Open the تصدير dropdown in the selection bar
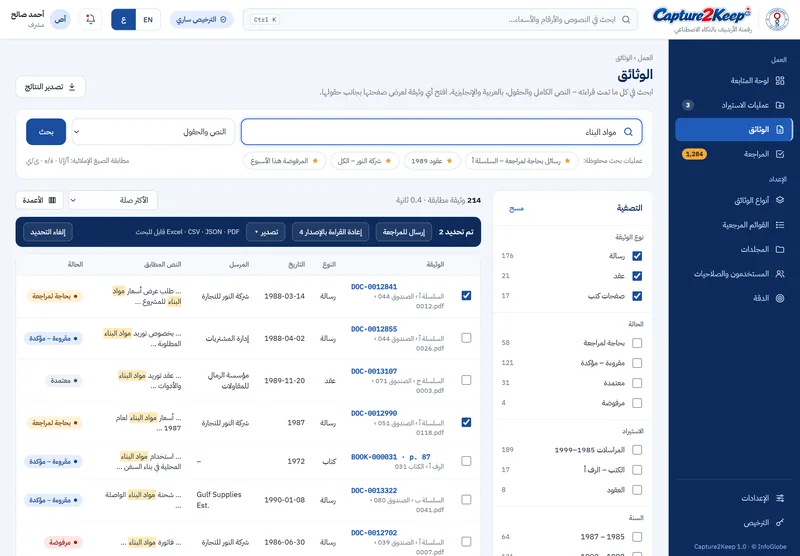The height and width of the screenshot is (556, 800). [266, 232]
